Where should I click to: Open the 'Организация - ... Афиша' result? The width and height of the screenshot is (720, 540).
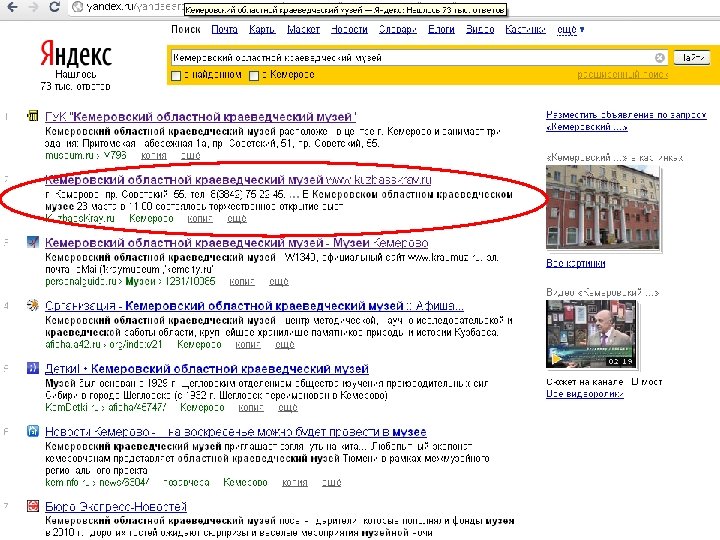[x=254, y=306]
